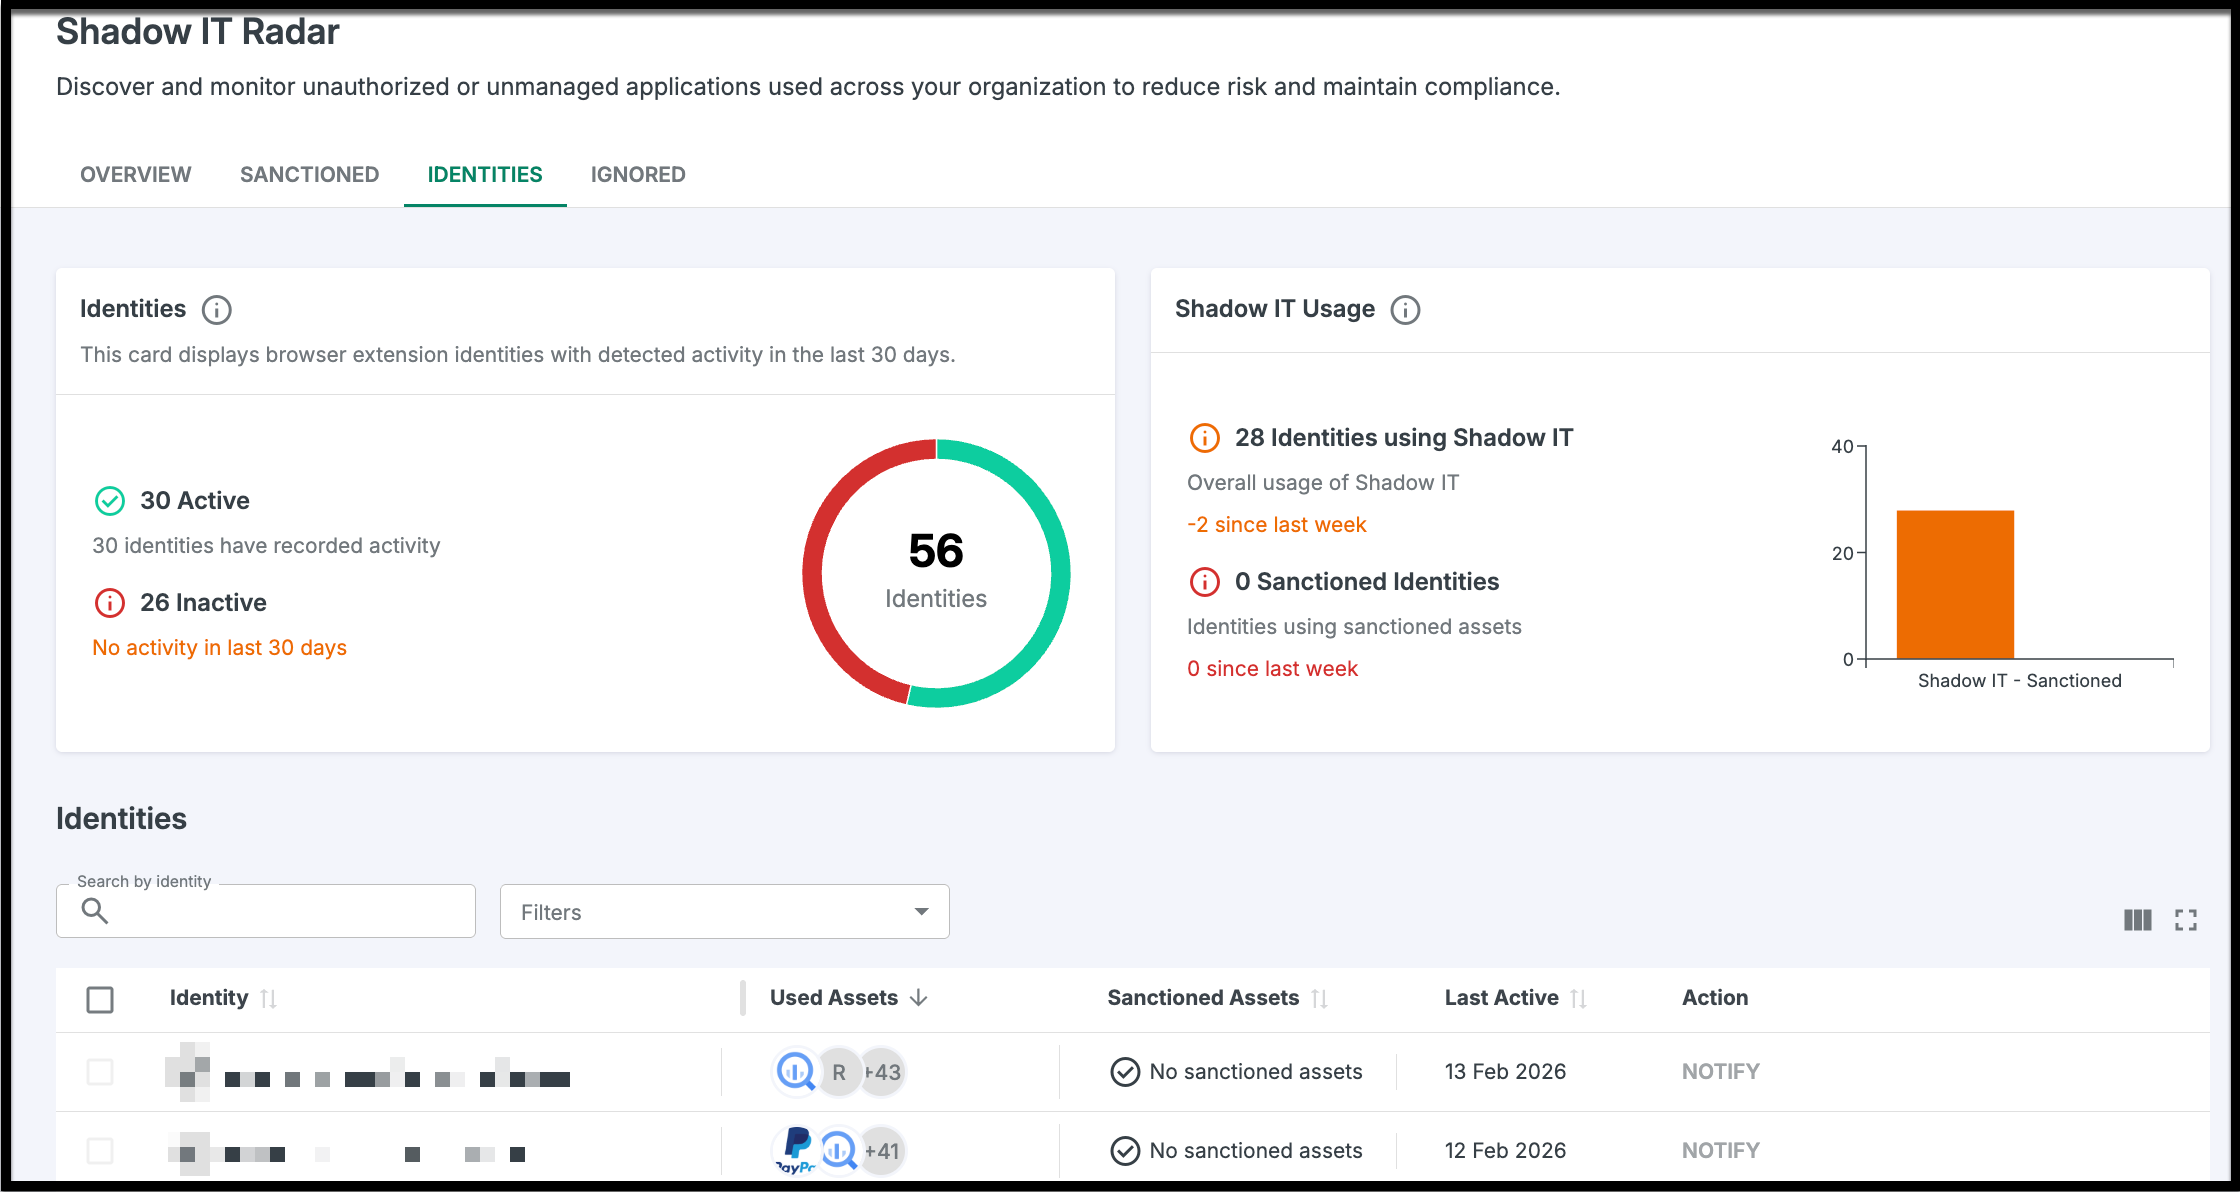This screenshot has height=1192, width=2240.
Task: Click the +43 assets badge in first row
Action: (883, 1072)
